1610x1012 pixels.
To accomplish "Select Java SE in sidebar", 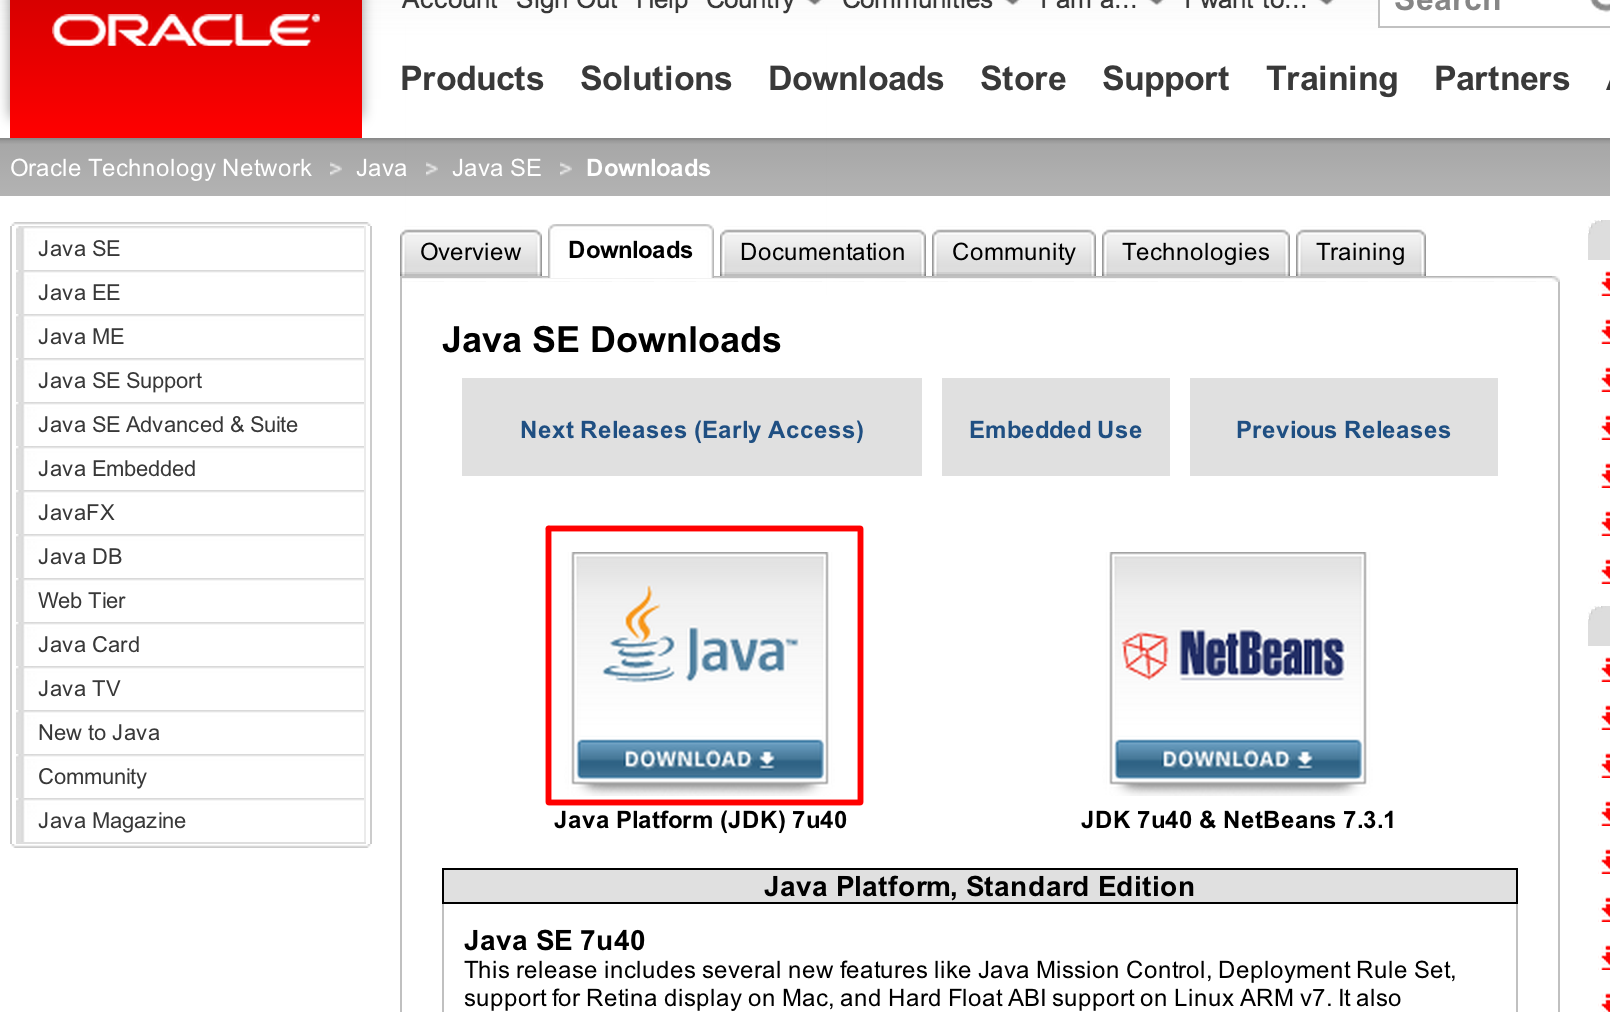I will 194,249.
